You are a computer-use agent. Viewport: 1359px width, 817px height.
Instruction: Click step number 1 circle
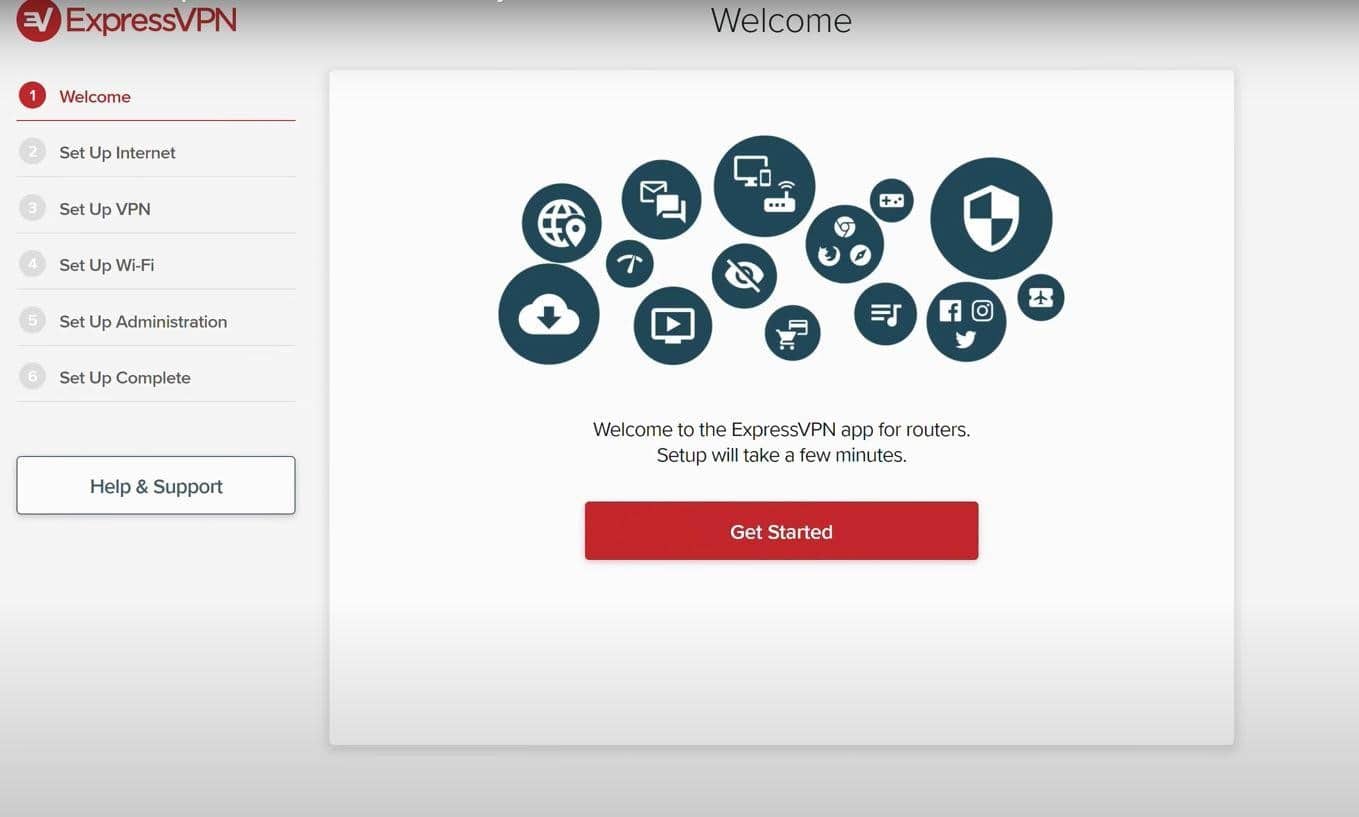click(32, 96)
